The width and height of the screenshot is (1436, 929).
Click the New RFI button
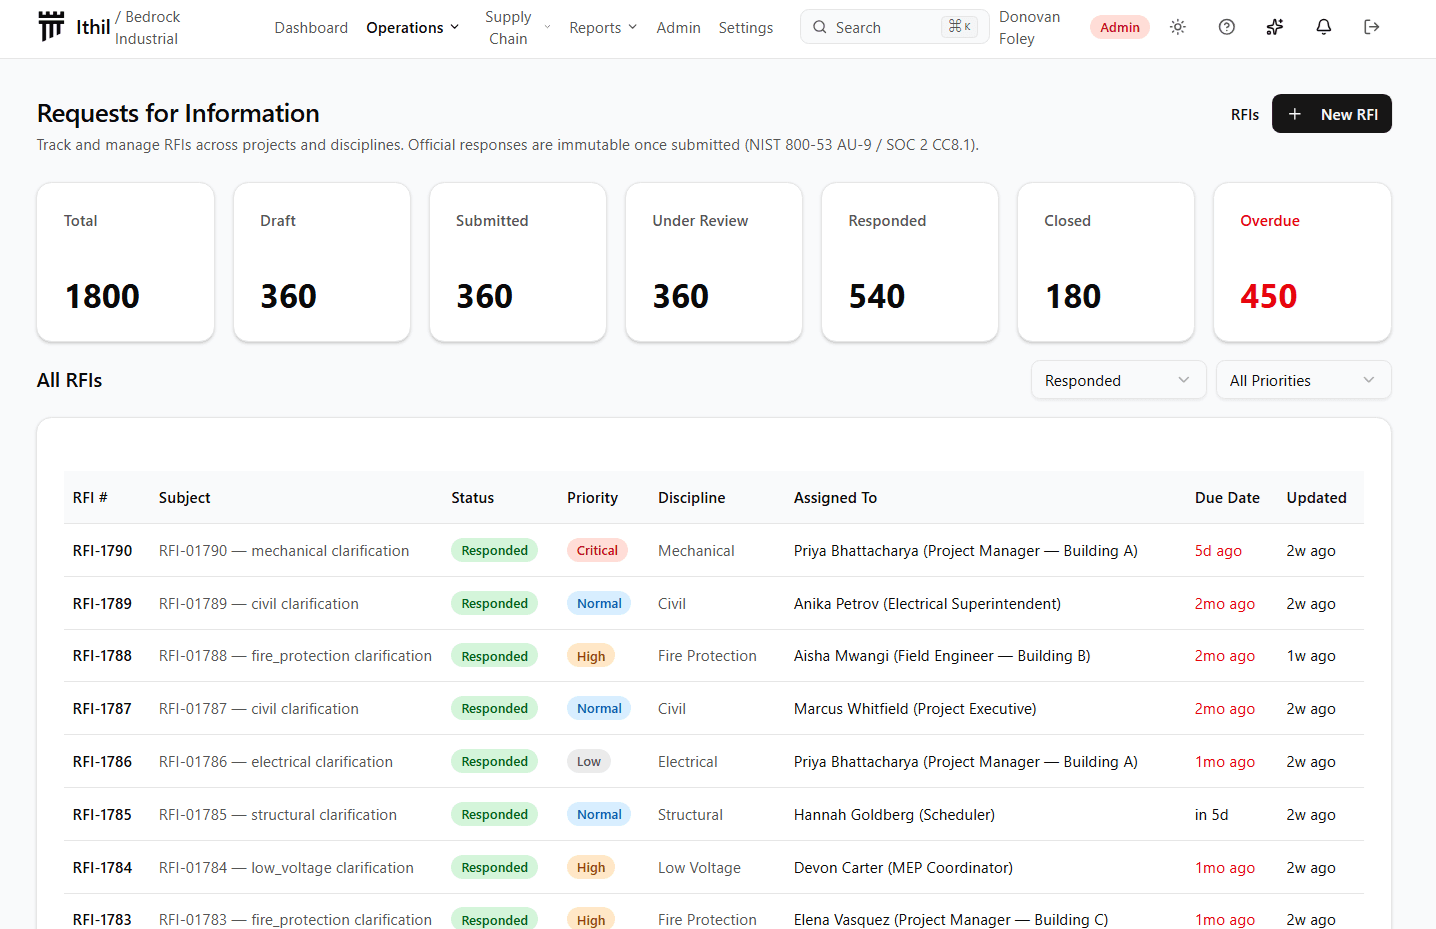click(1332, 114)
